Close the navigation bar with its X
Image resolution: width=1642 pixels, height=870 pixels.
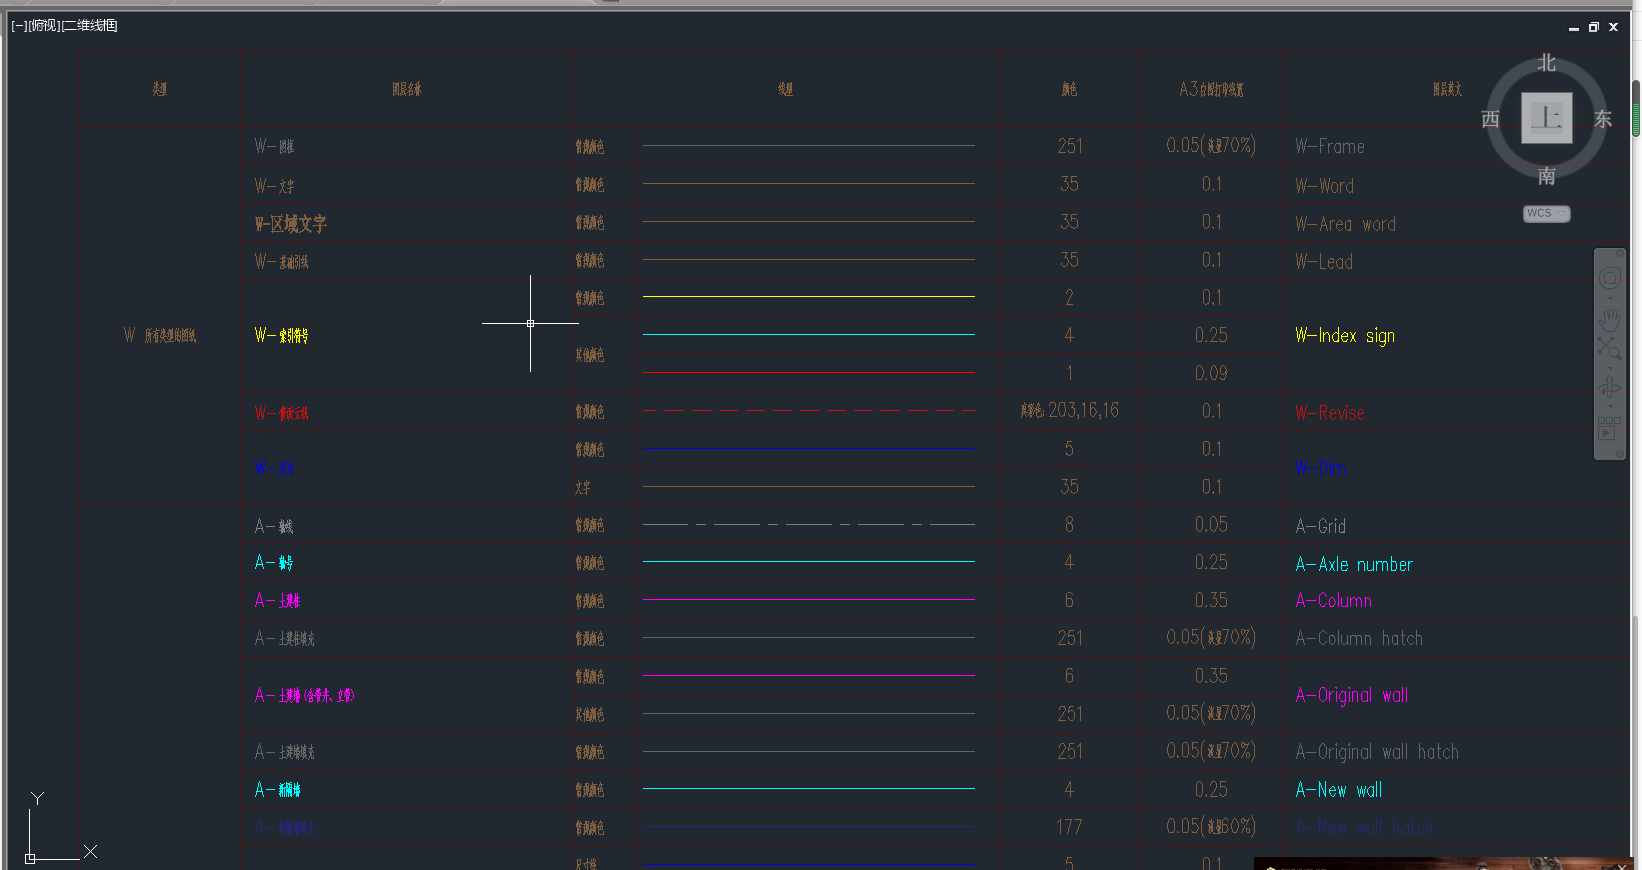tap(1620, 254)
